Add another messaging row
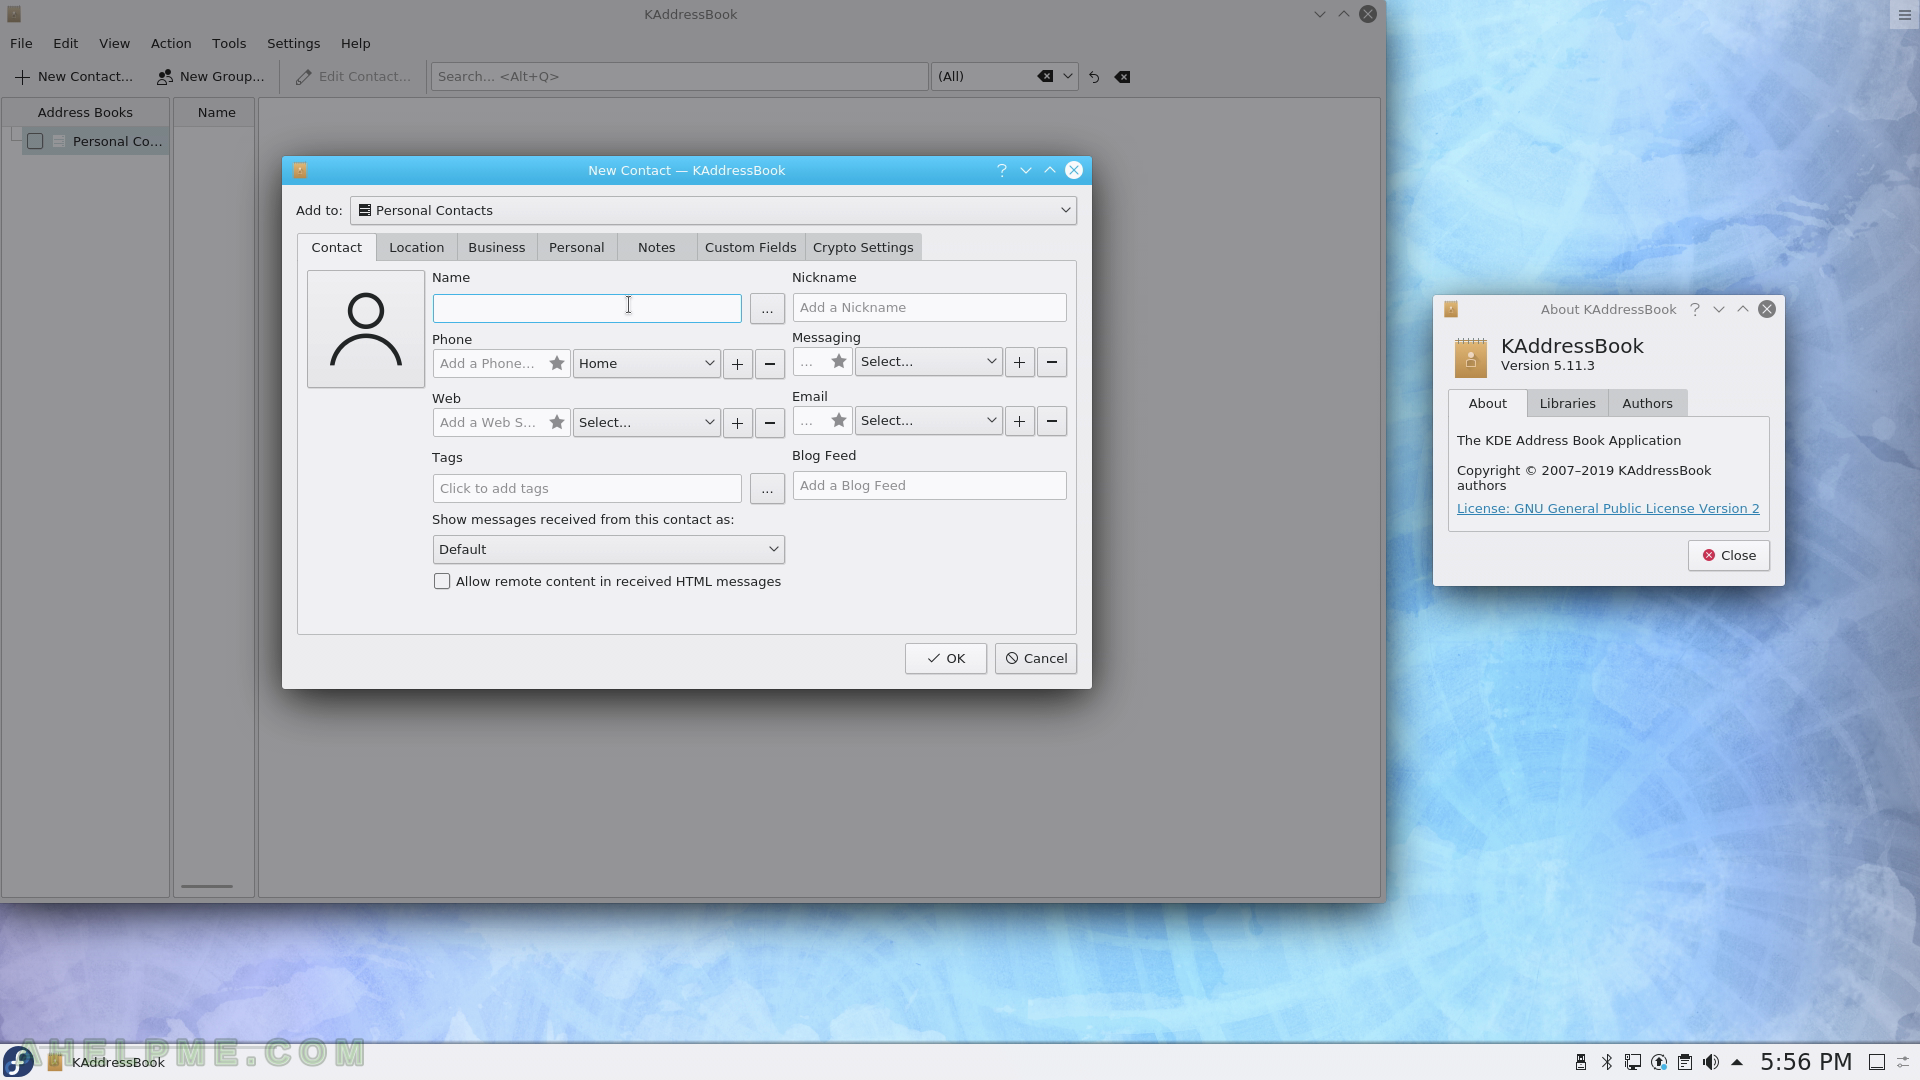This screenshot has width=1920, height=1080. 1019,362
